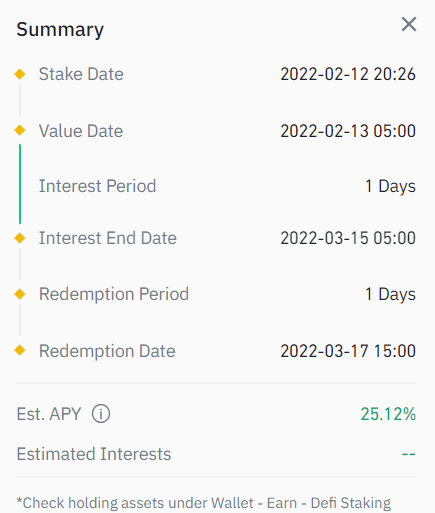Screen dimensions: 435x513
Task: Click the Redemption Period diamond marker
Action: pos(20,294)
